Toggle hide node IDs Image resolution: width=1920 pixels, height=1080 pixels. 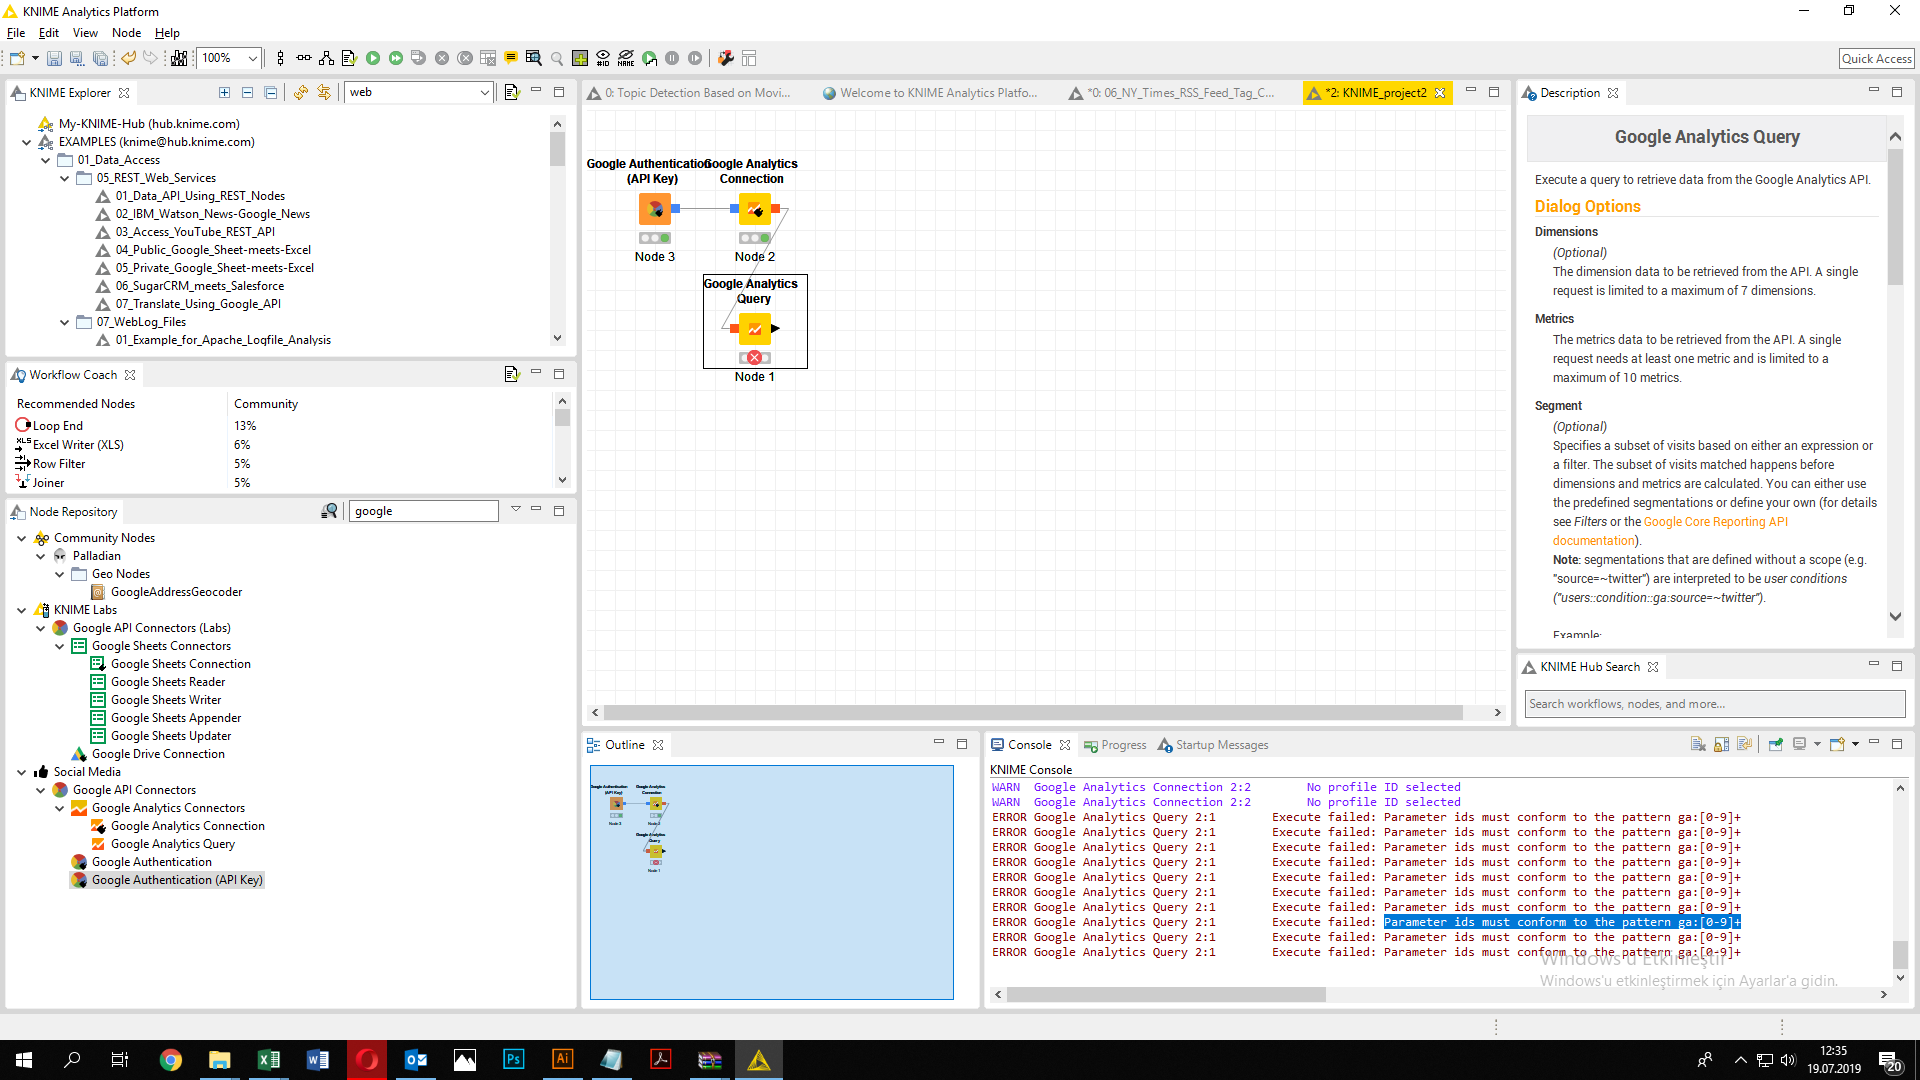pos(603,58)
